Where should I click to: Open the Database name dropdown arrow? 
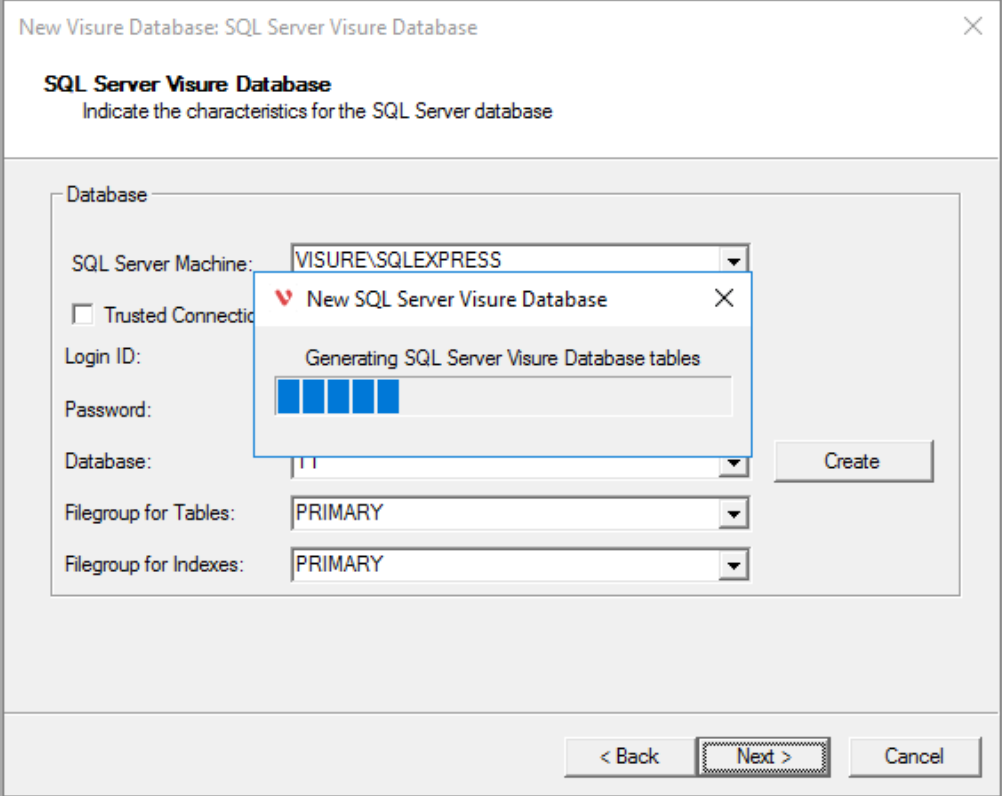point(734,464)
